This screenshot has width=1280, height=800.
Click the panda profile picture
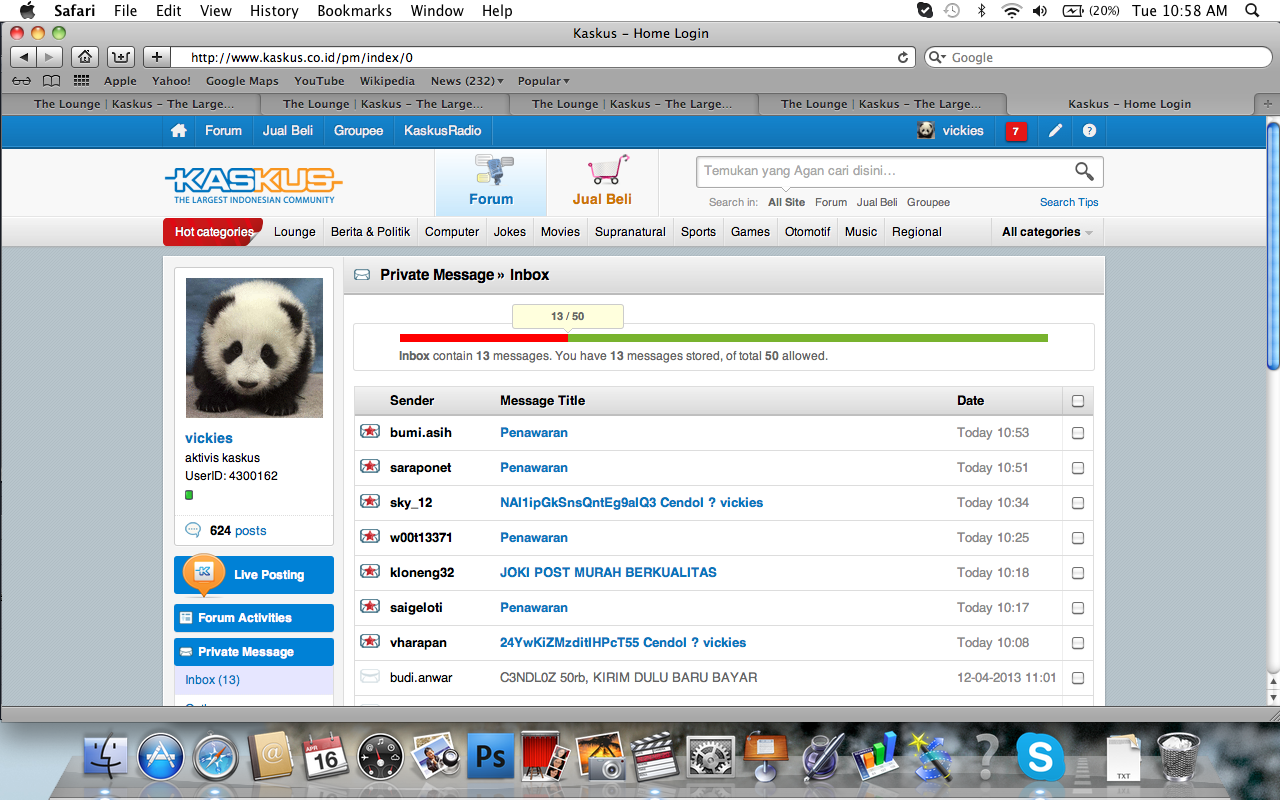pos(254,348)
